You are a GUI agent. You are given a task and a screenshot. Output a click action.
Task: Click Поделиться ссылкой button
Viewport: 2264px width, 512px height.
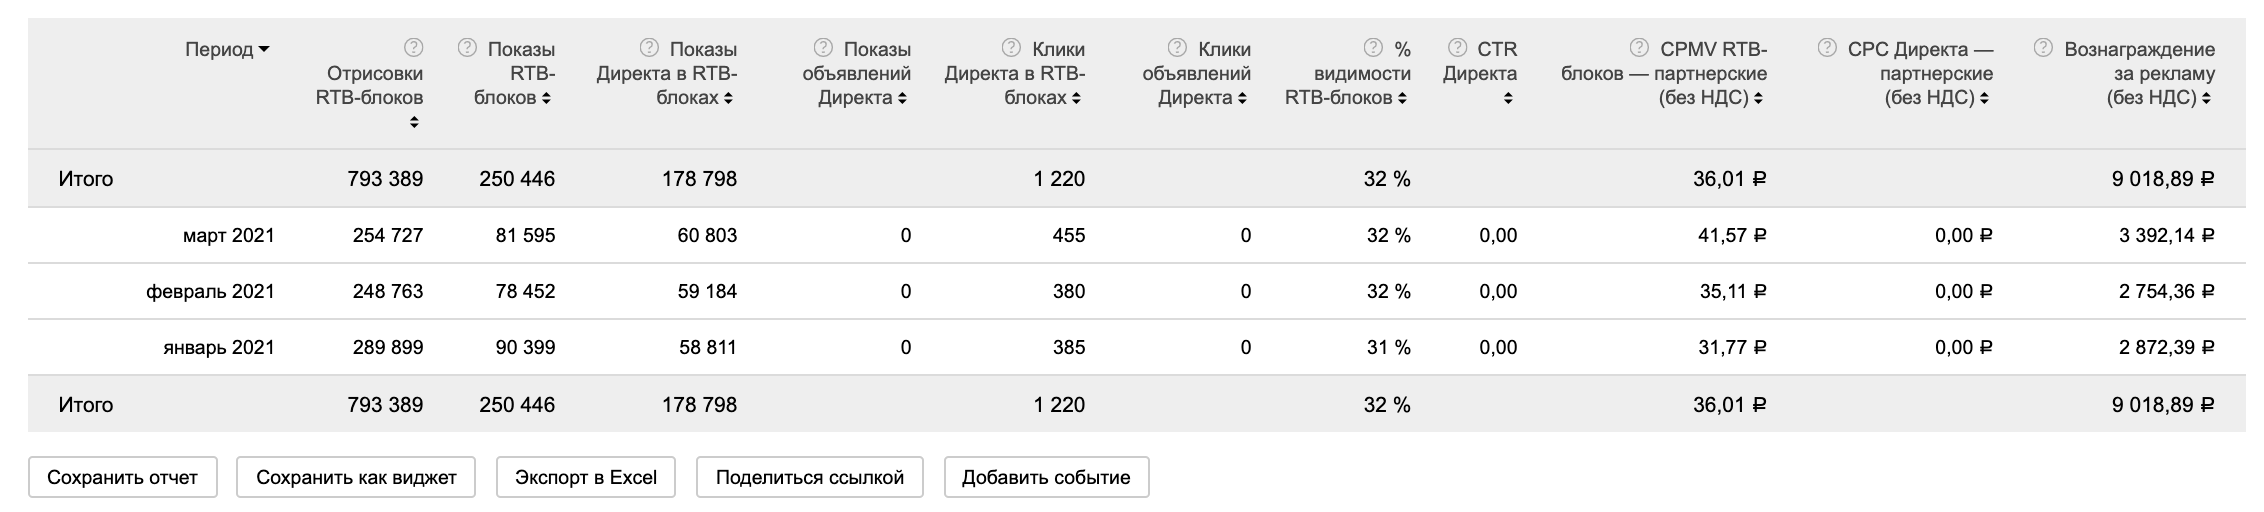(809, 477)
